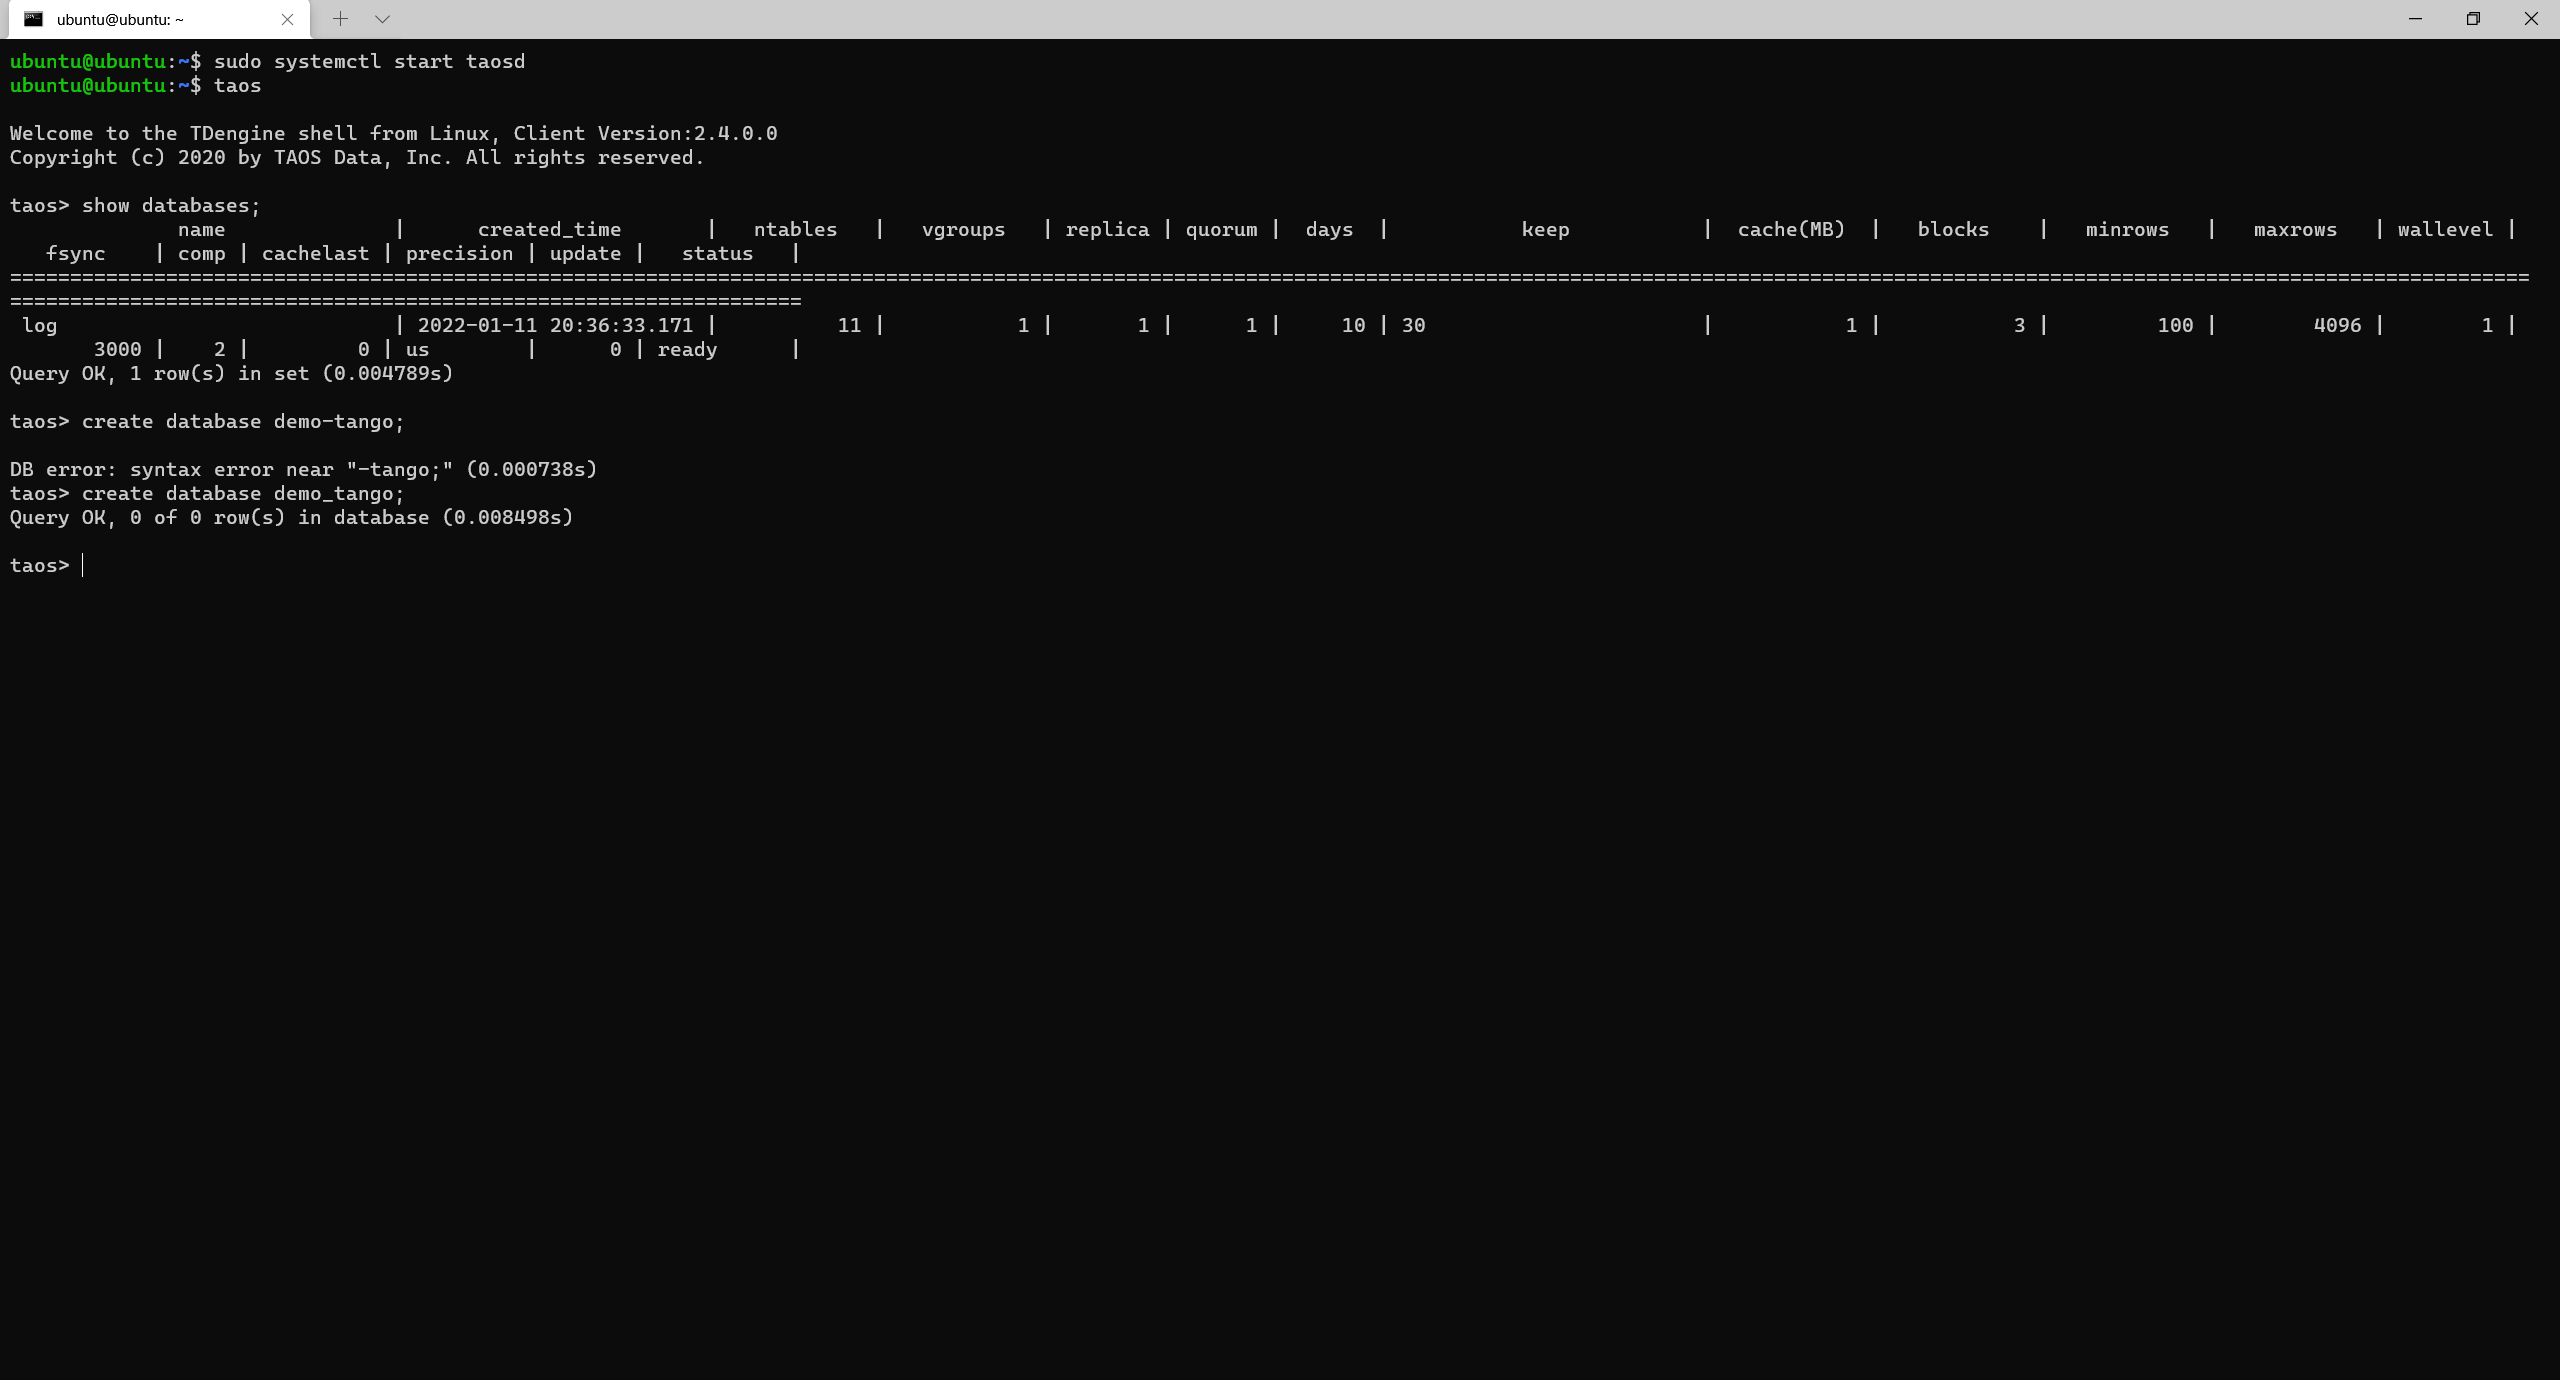Click the 'minrows' column header
The image size is (2560, 1380).
(x=2127, y=230)
